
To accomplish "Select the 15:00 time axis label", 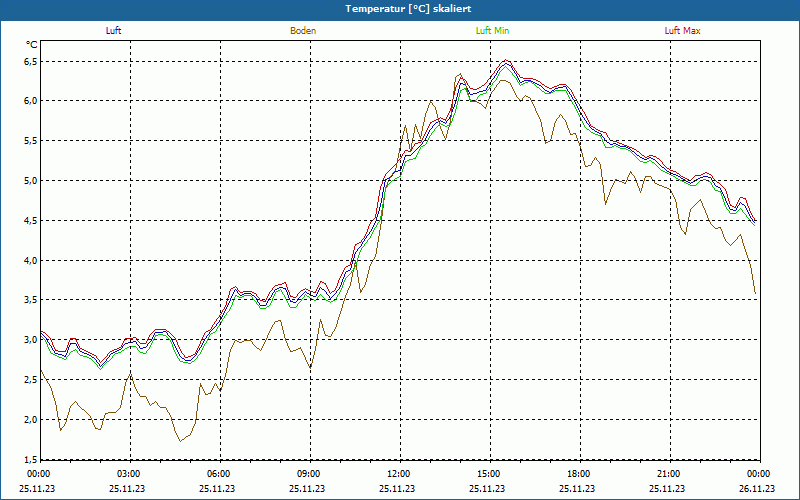I will 488,474.
